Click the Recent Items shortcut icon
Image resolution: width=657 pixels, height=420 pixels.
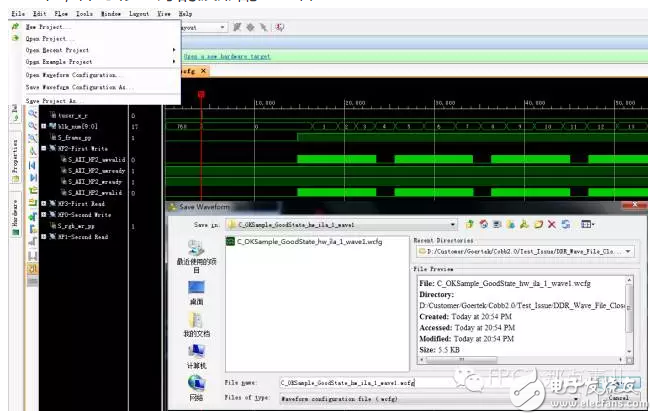pyautogui.click(x=196, y=249)
